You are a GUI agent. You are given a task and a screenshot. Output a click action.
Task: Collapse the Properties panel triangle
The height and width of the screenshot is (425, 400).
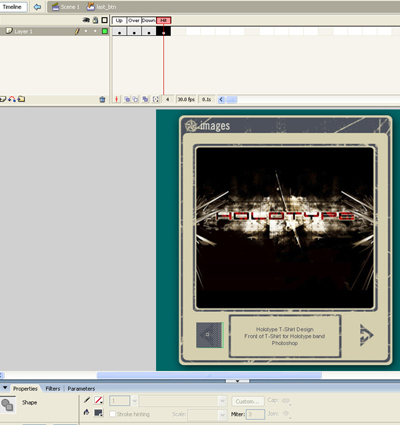(5, 388)
